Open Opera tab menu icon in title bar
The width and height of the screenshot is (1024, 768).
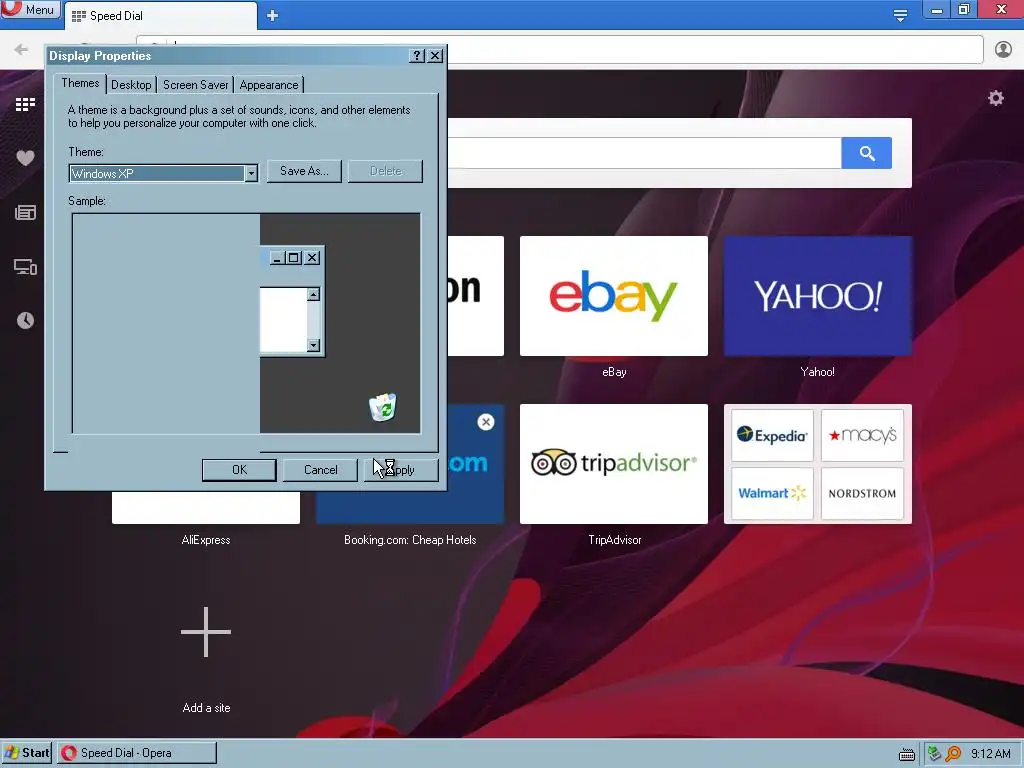point(900,15)
